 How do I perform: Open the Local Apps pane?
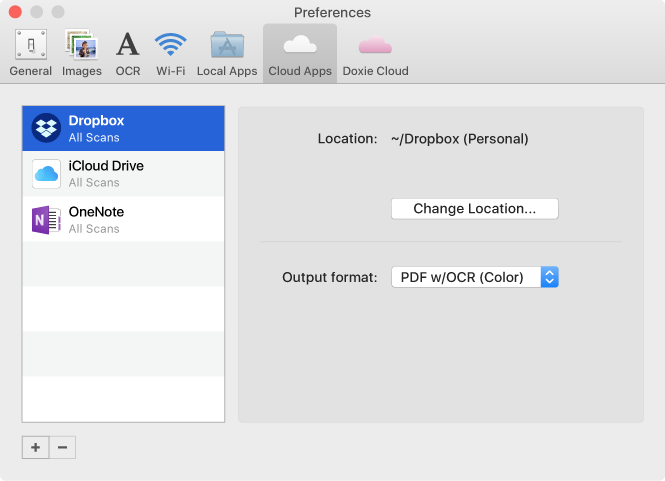[227, 53]
